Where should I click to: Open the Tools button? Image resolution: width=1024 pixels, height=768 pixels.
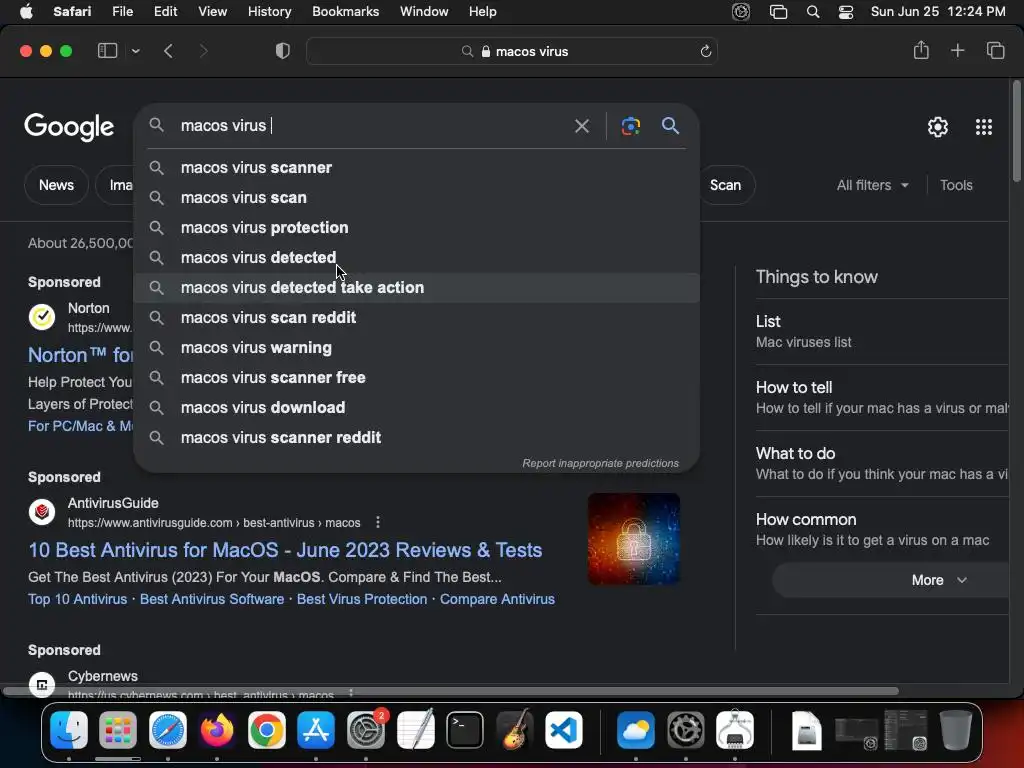[956, 185]
